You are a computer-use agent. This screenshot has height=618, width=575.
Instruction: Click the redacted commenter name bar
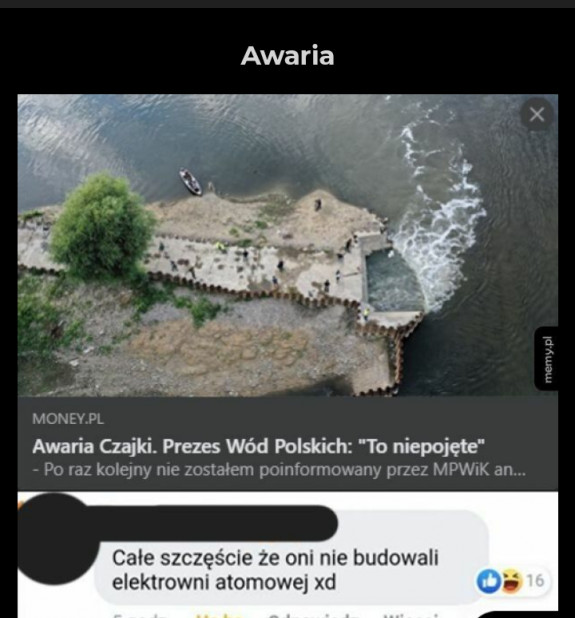[x=213, y=523]
